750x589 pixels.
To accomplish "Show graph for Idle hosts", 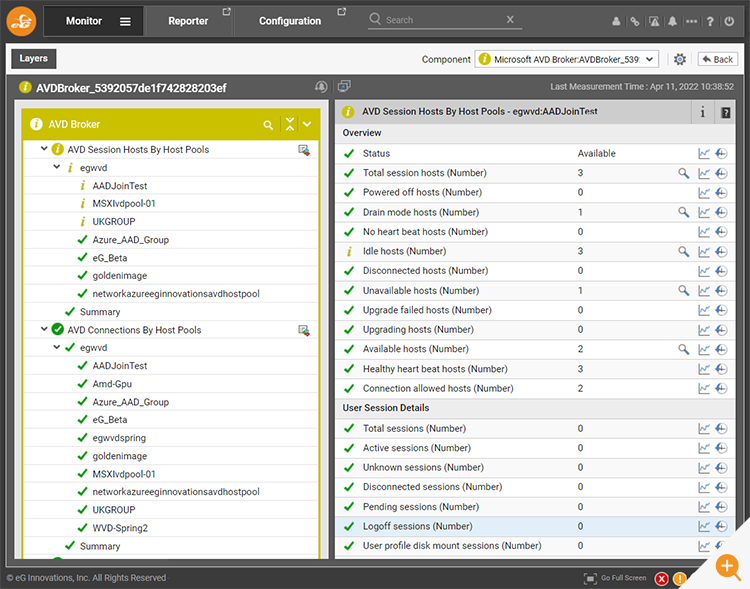I will pos(704,252).
